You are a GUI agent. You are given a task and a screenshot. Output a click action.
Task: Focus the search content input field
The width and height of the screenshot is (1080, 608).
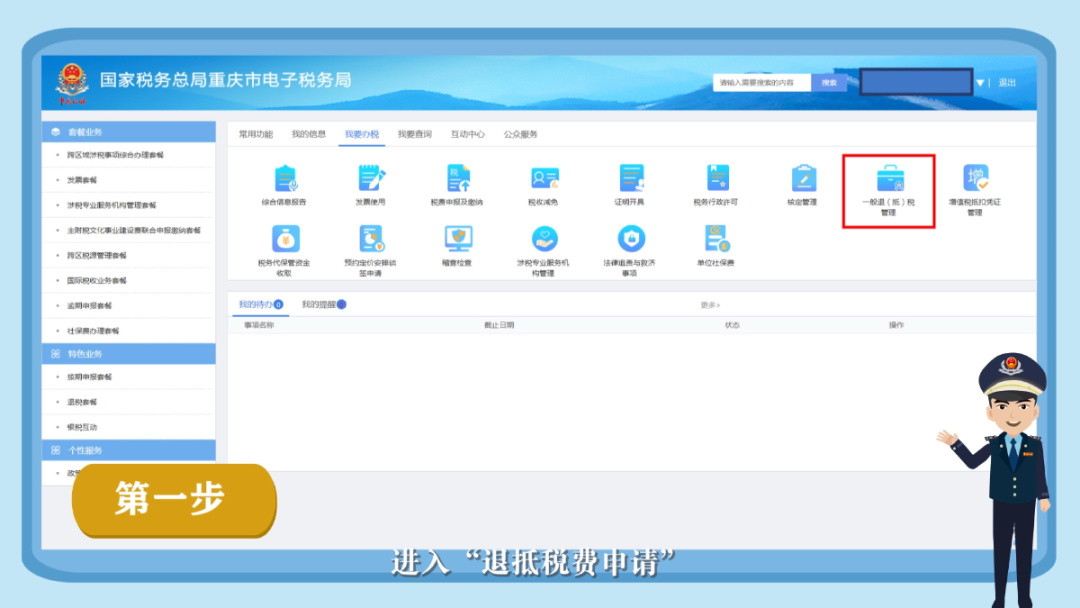click(x=762, y=83)
